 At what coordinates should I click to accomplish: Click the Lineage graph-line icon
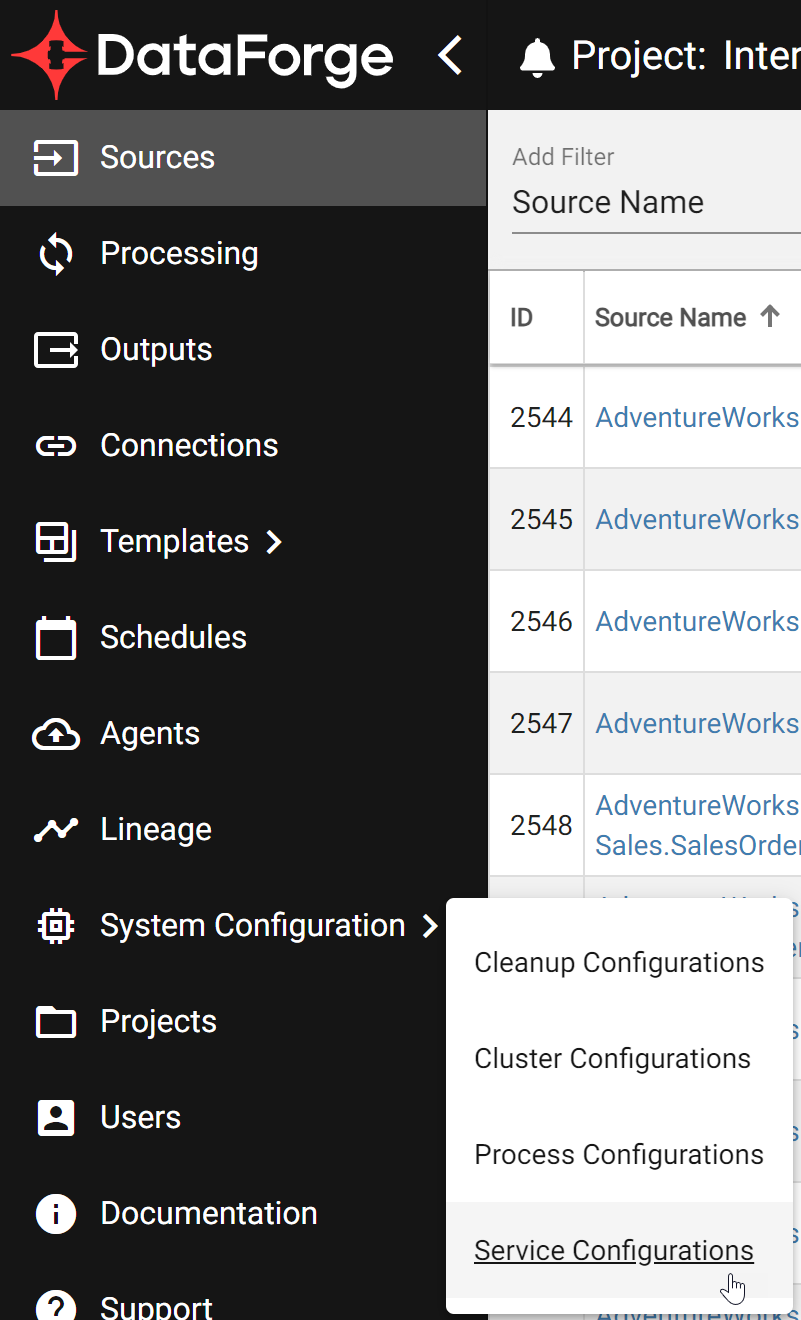click(x=56, y=830)
